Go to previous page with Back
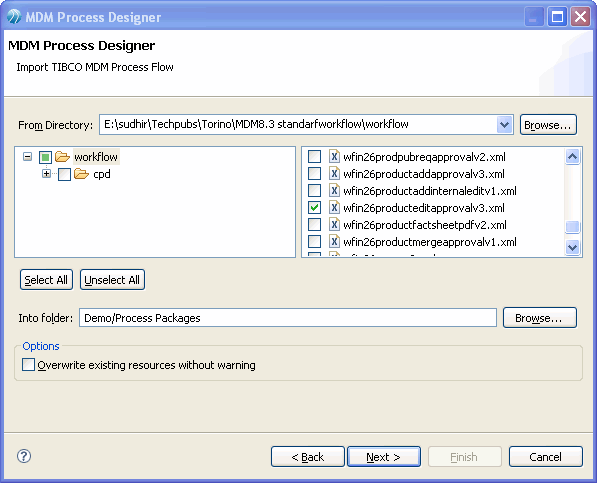This screenshot has height=483, width=597. click(308, 456)
